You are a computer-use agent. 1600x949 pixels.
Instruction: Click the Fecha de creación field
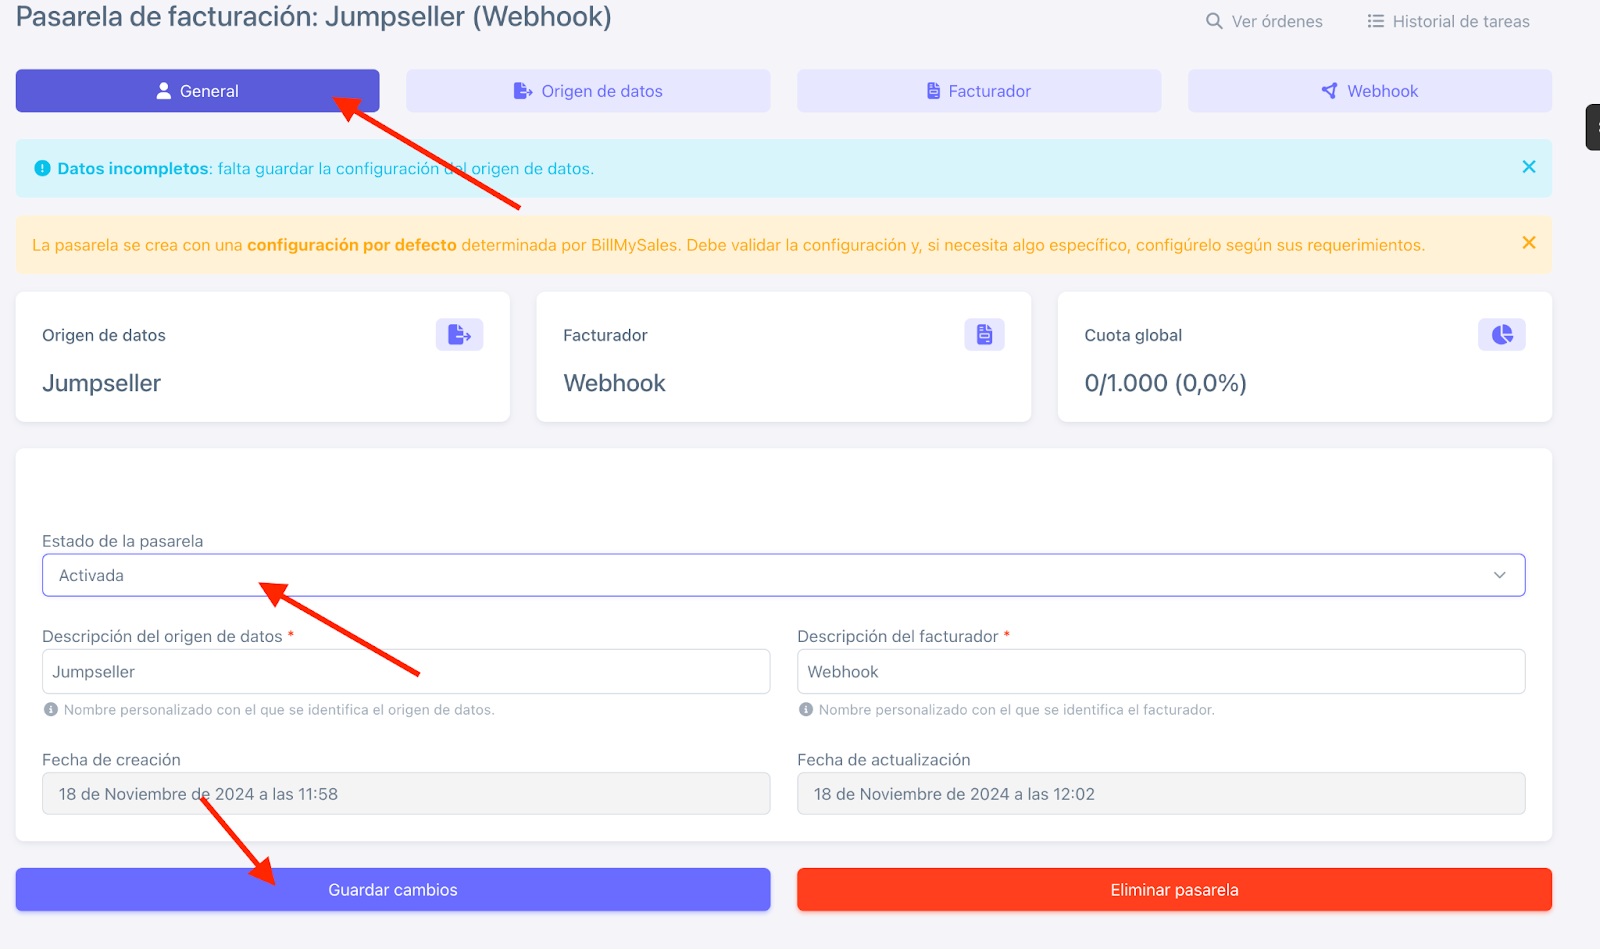tap(406, 794)
